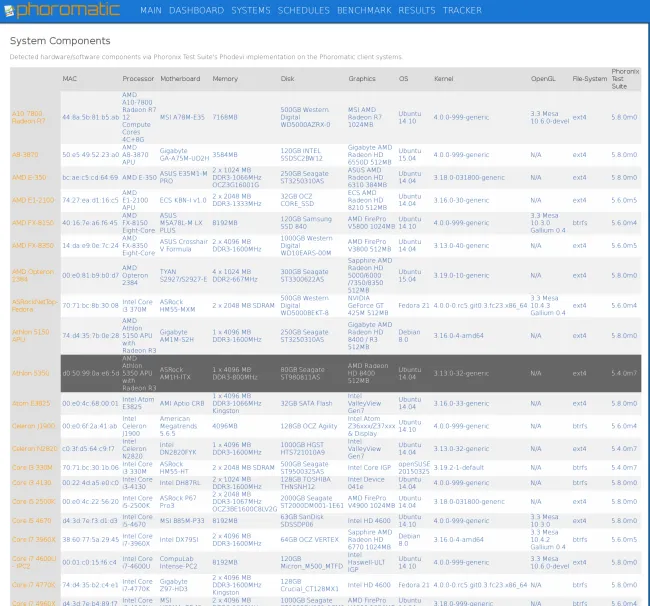
Task: Open the Athlon 5150 APU system link
Action: point(30,335)
